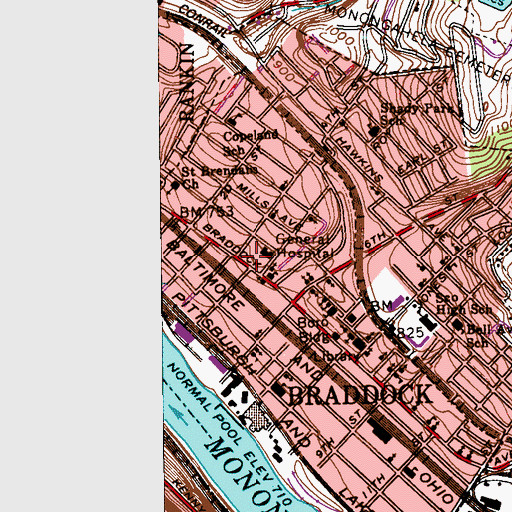Image resolution: width=512 pixels, height=512 pixels.
Task: Select the NORMAL POOL ELEV 710 river text
Action: click(229, 435)
